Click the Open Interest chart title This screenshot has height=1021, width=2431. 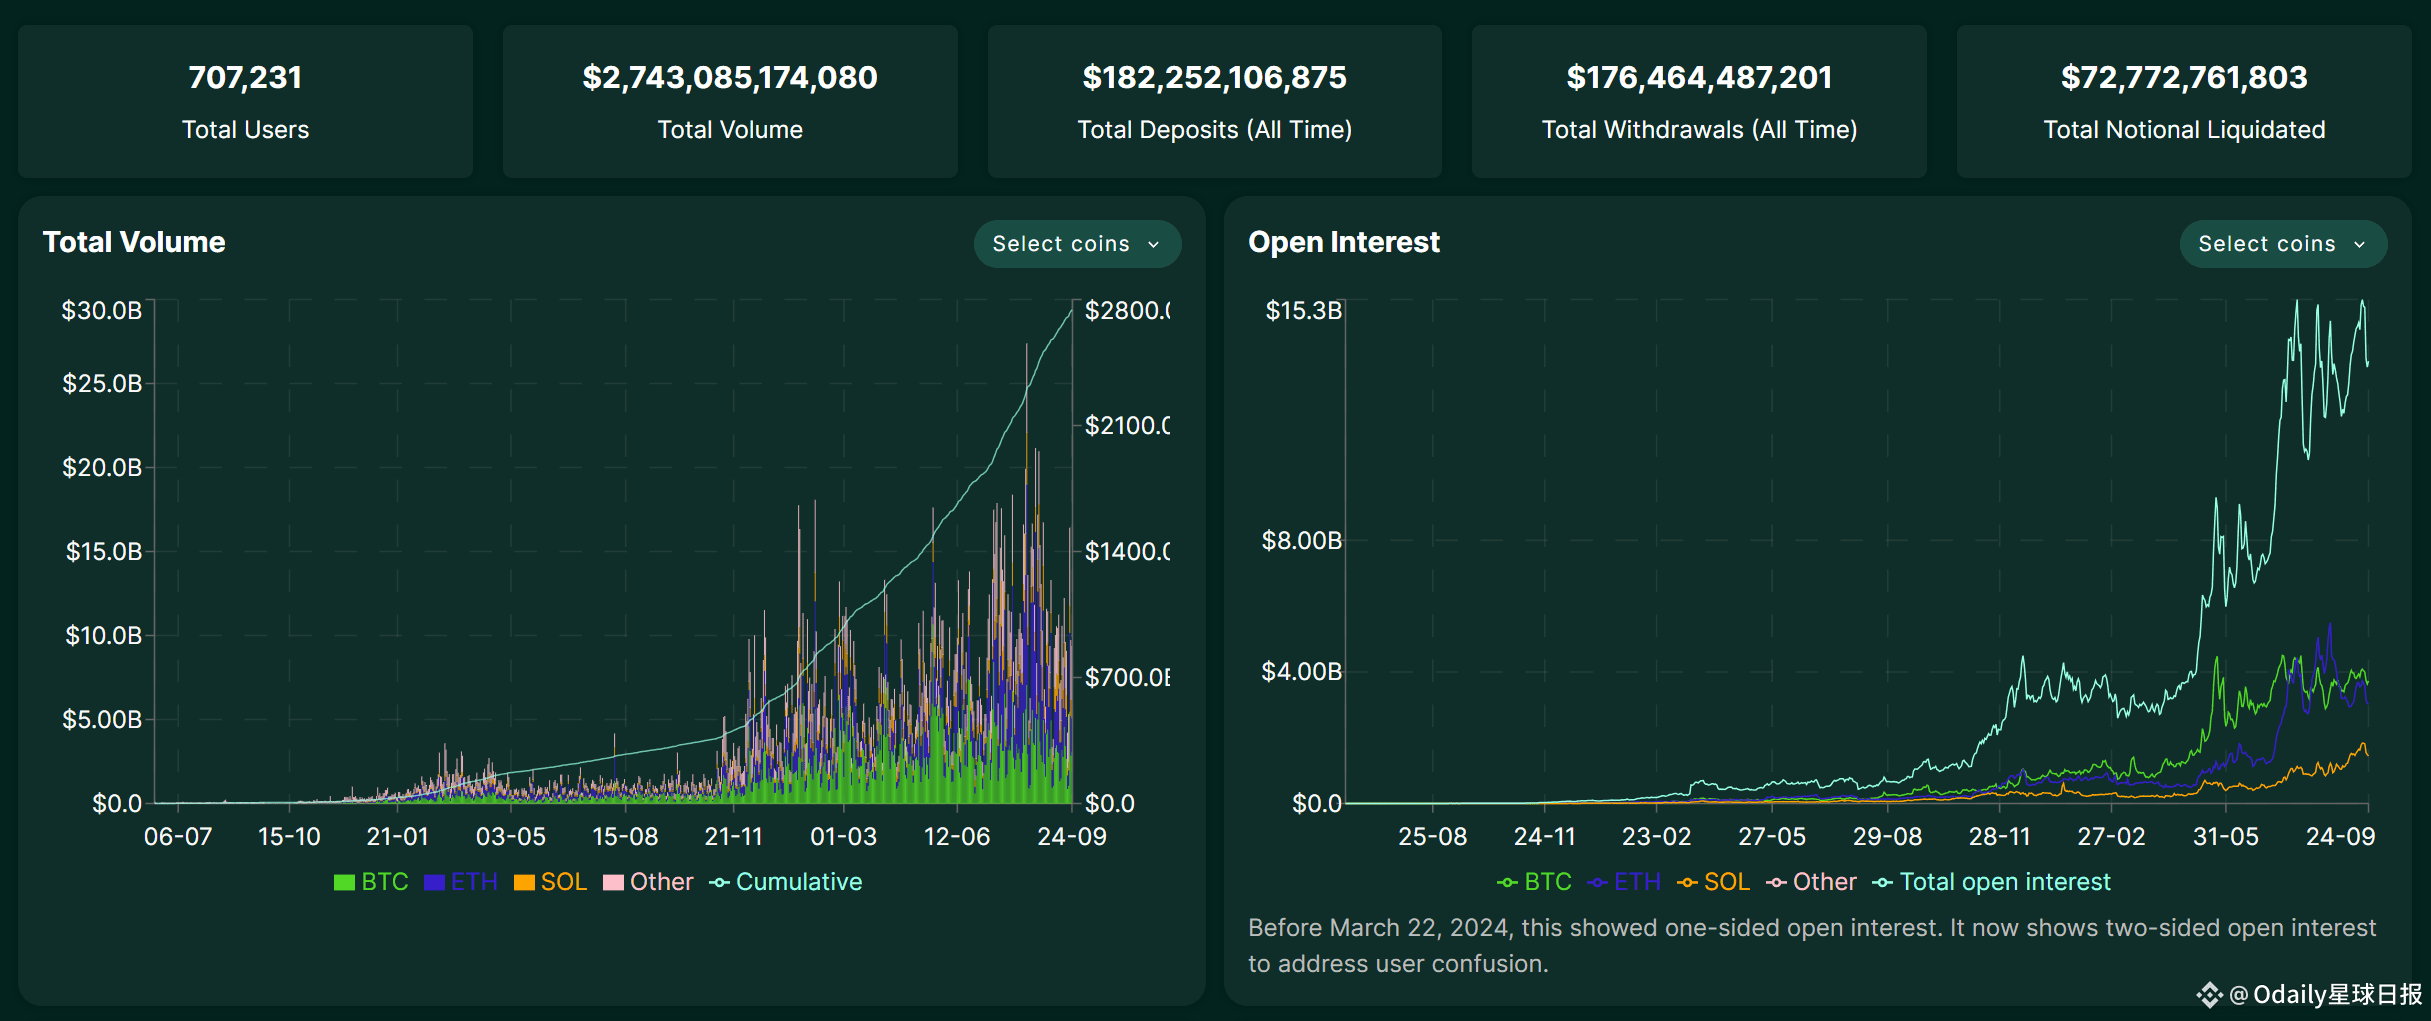(x=1343, y=242)
